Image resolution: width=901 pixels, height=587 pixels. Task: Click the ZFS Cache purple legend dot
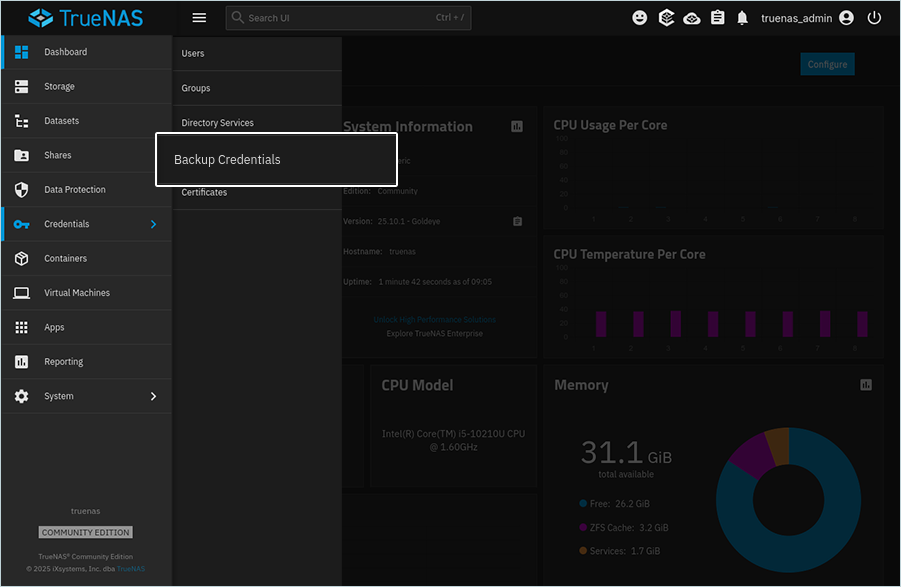click(583, 527)
